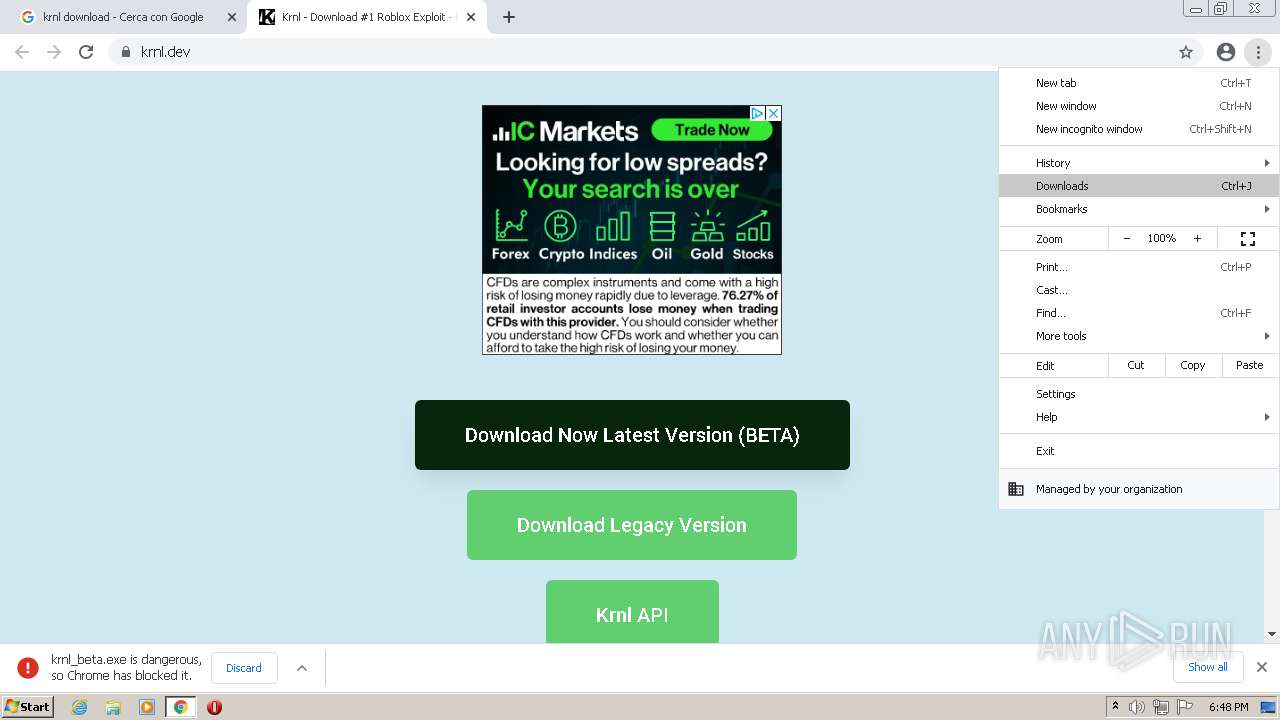Open Internet Explorer from the taskbar
Screen dimensions: 1280x720
(79, 707)
